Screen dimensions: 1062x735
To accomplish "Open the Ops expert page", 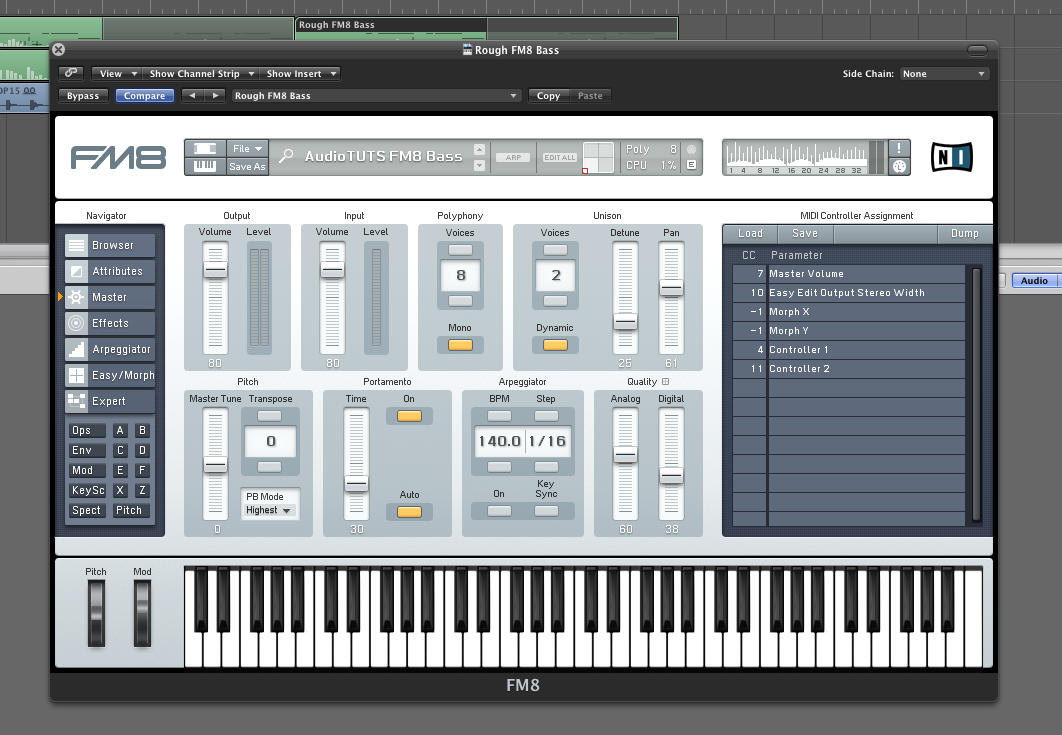I will click(x=87, y=430).
